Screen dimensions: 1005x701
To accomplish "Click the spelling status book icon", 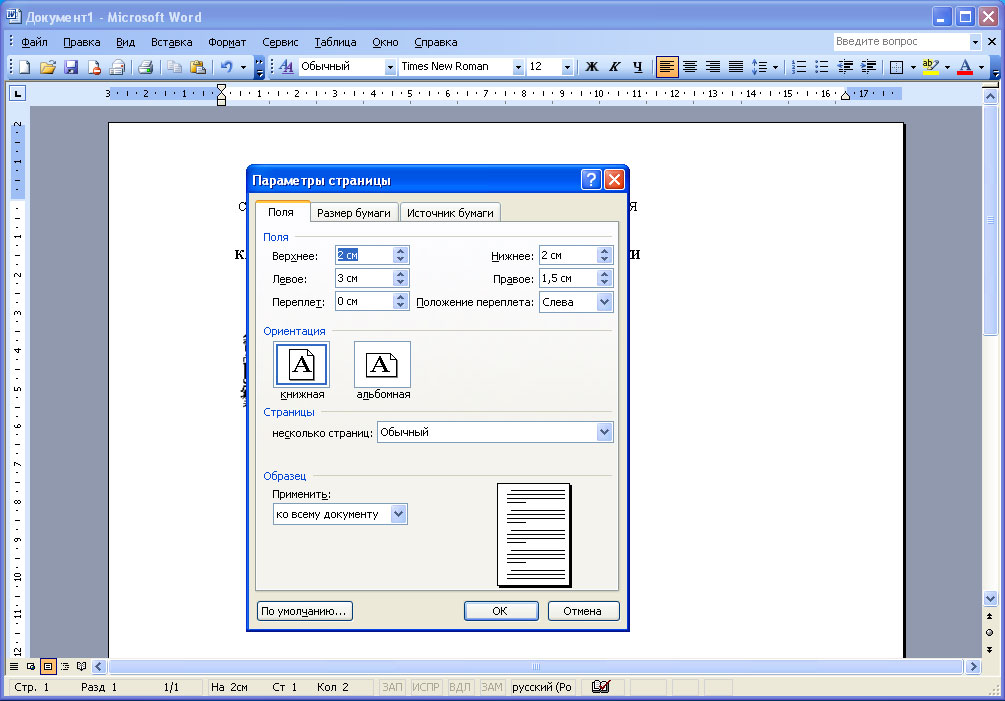I will (601, 687).
